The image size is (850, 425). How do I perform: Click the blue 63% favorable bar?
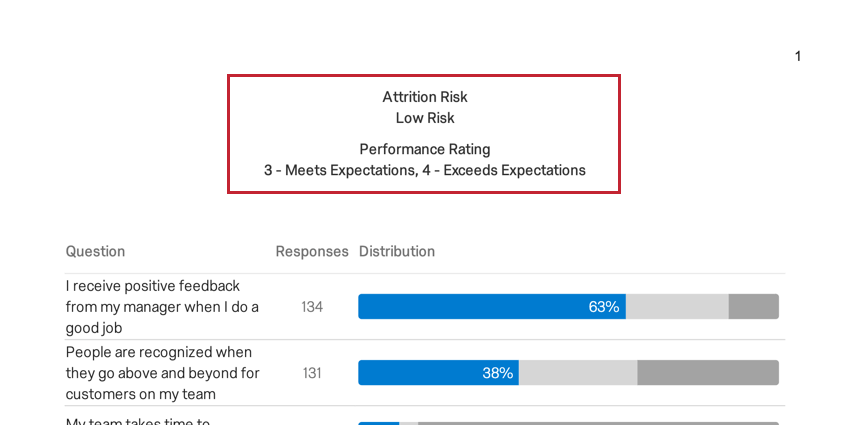coord(490,307)
